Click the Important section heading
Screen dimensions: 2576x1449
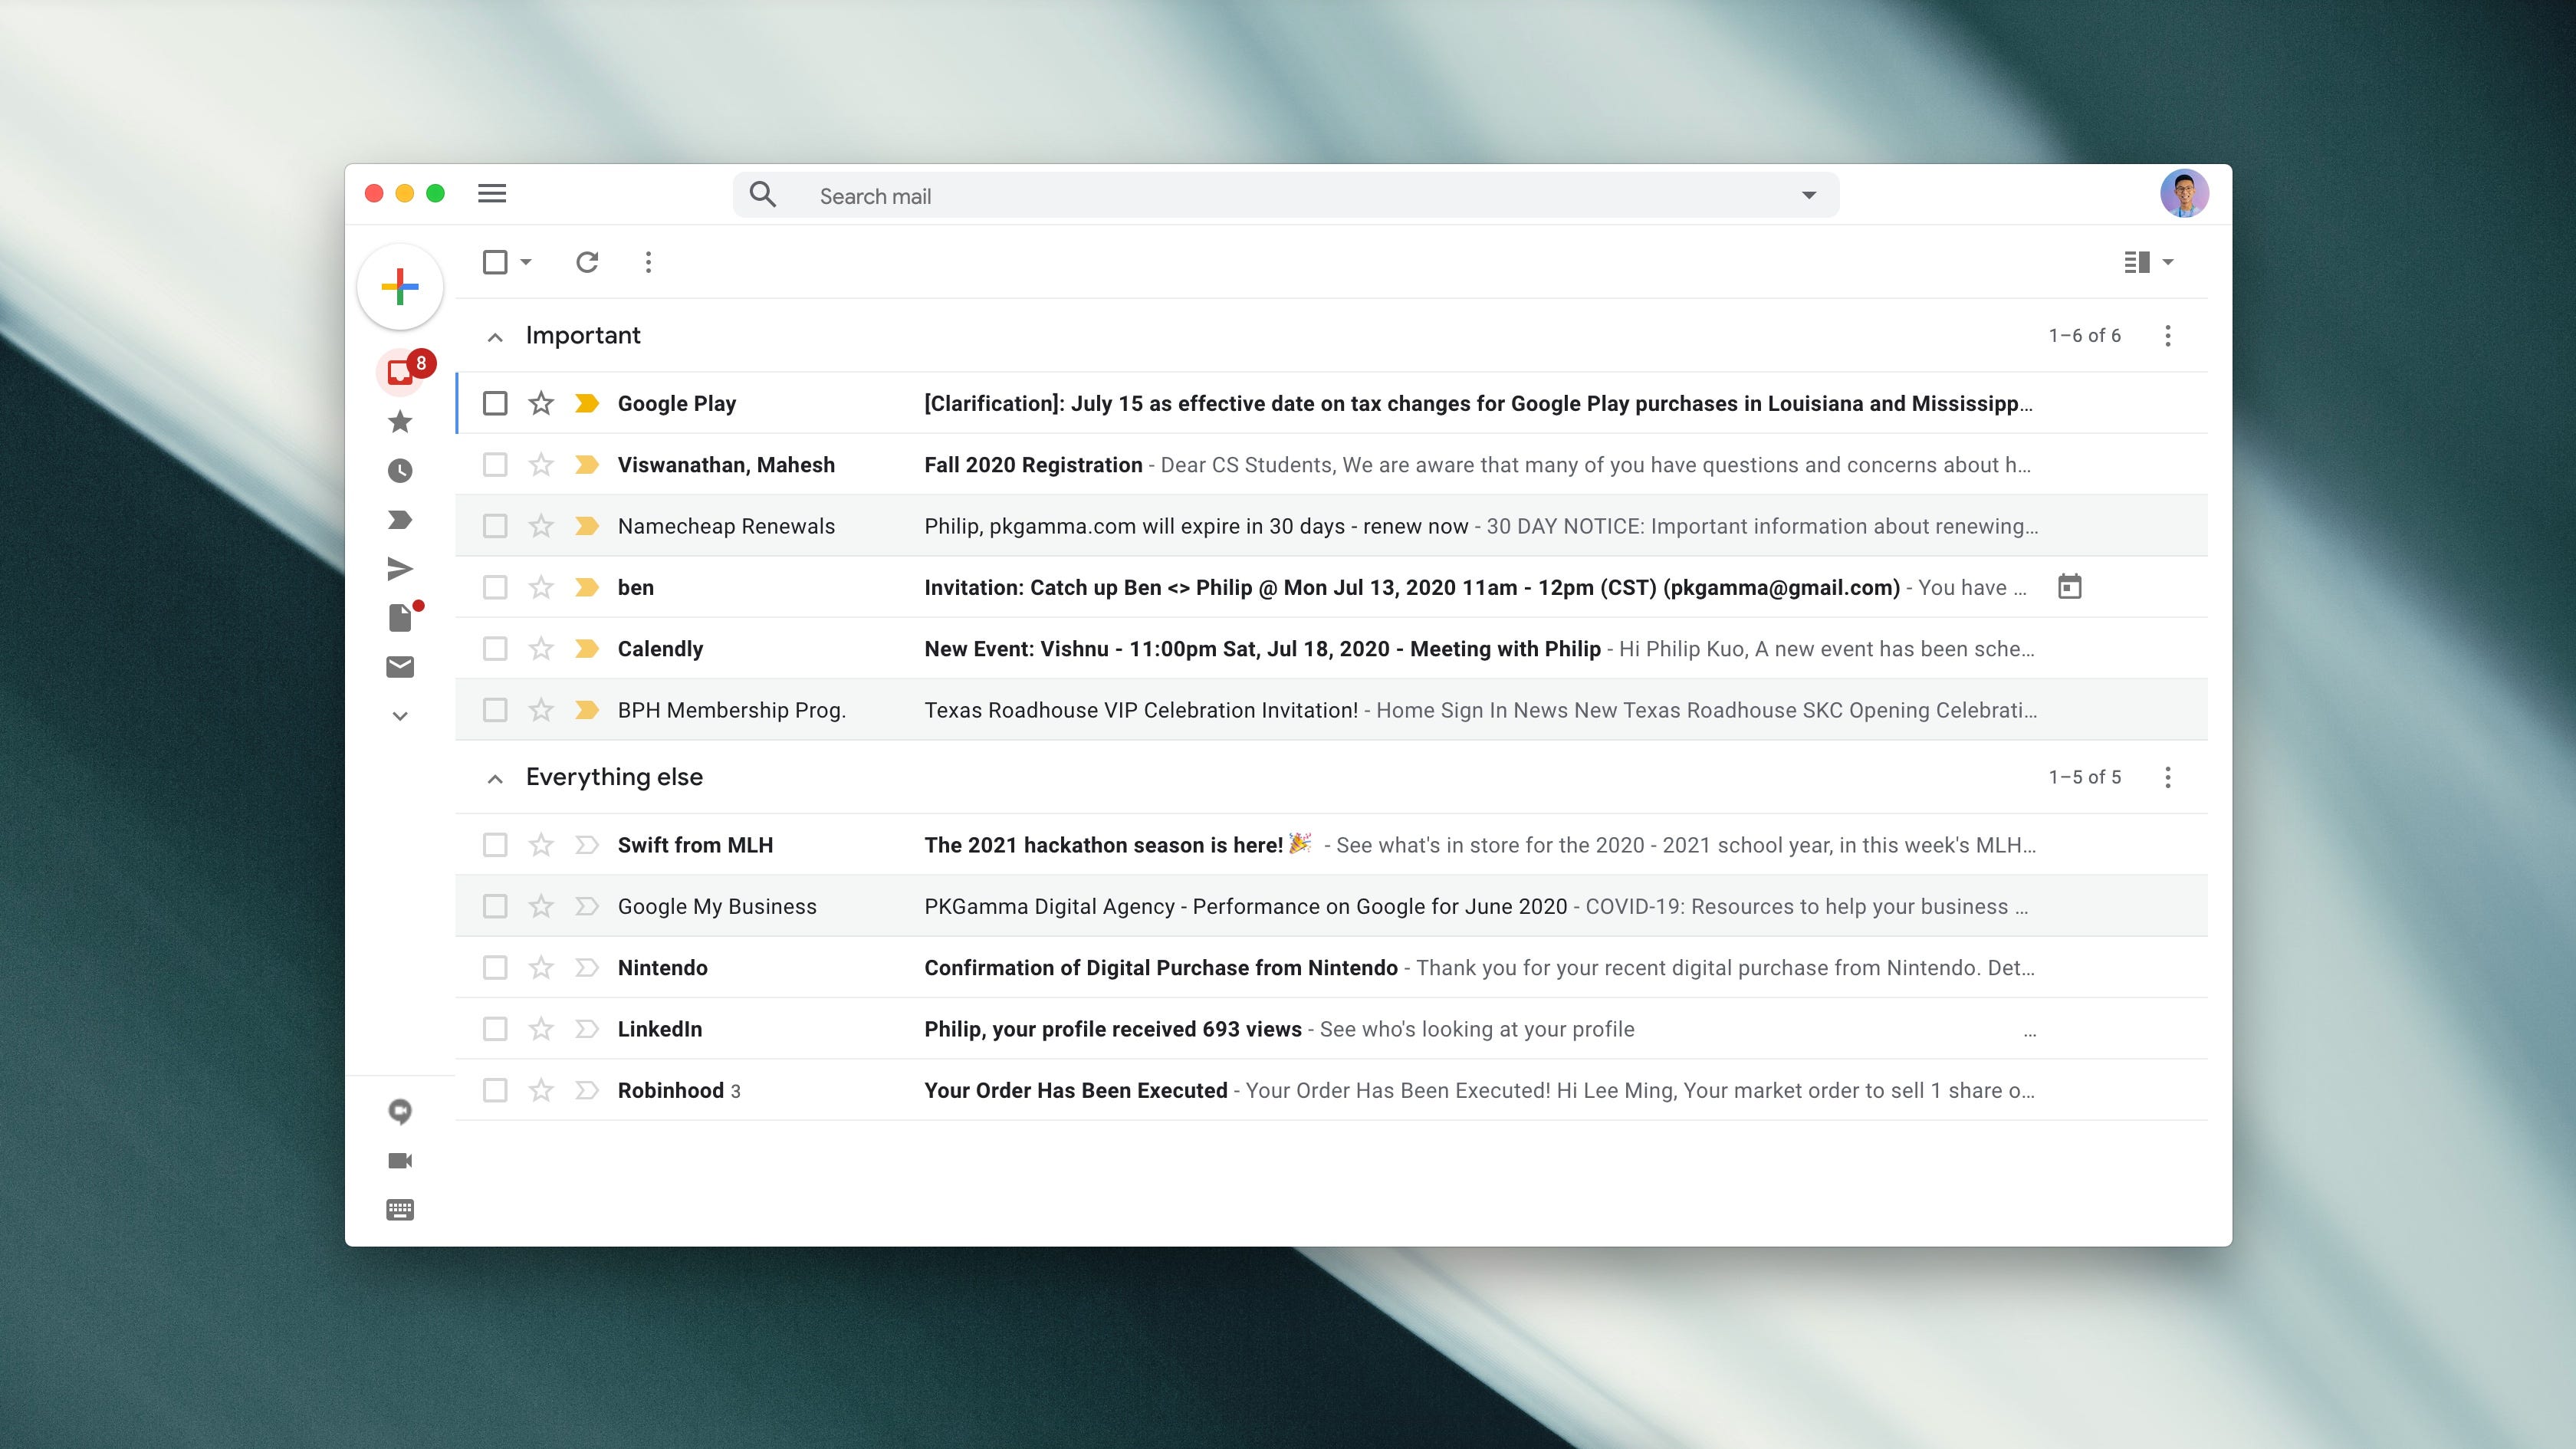coord(583,335)
